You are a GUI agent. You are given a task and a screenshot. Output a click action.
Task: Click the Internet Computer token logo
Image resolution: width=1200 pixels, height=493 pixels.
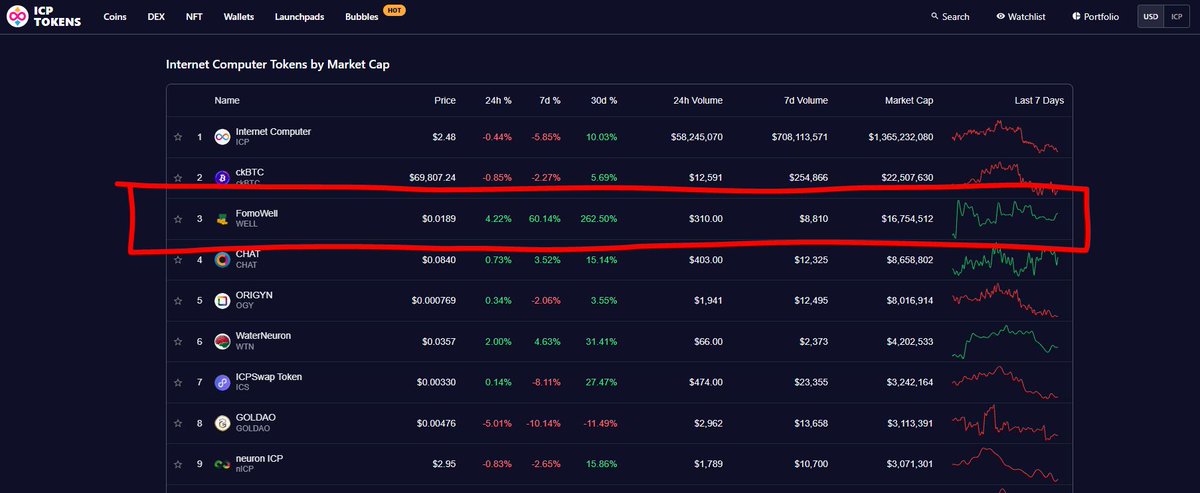(x=222, y=137)
